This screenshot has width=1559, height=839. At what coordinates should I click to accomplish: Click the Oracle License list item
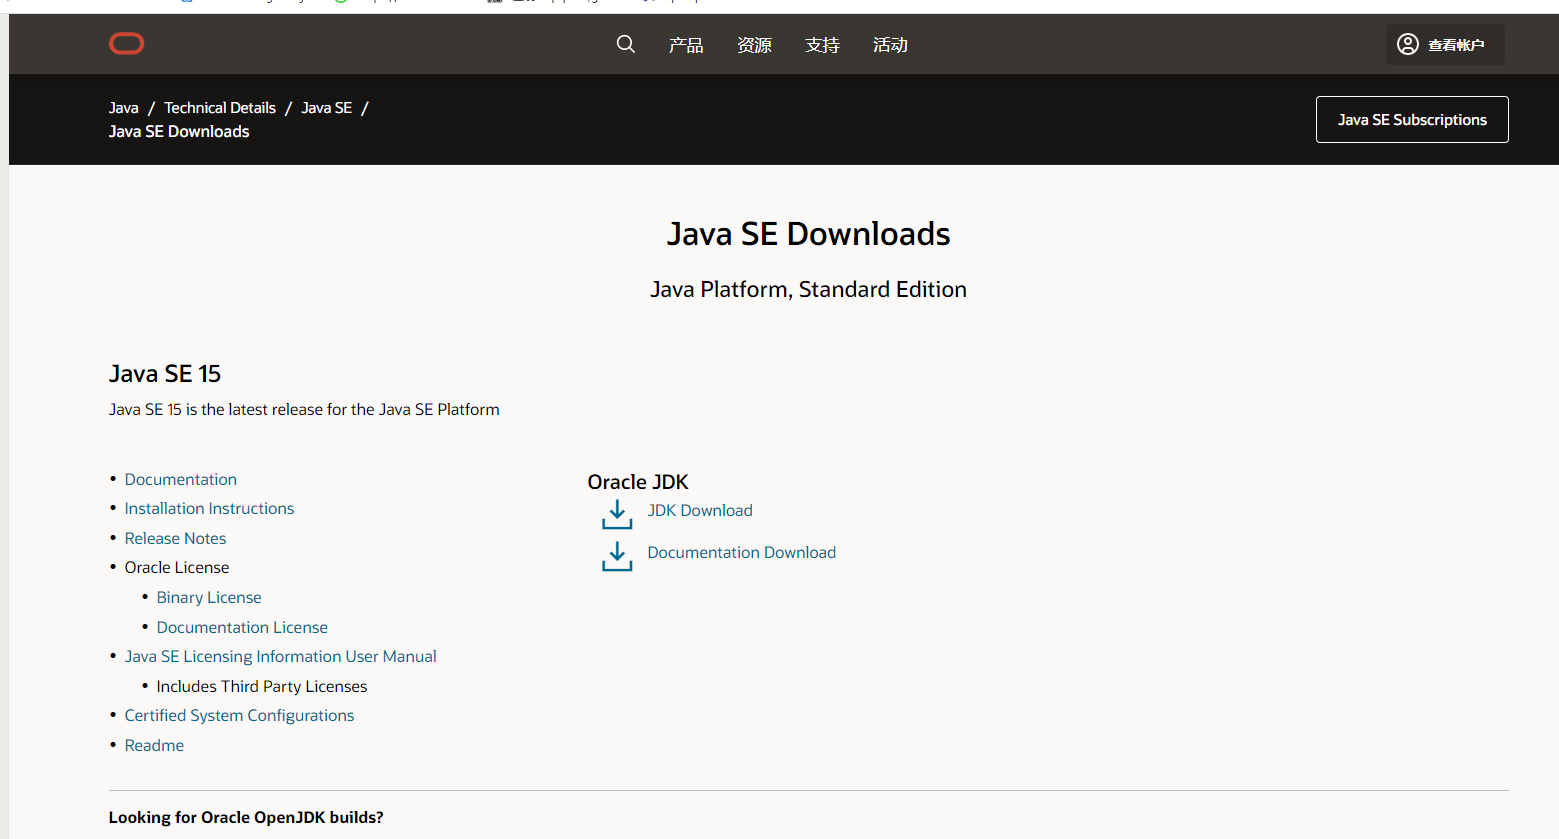(177, 568)
